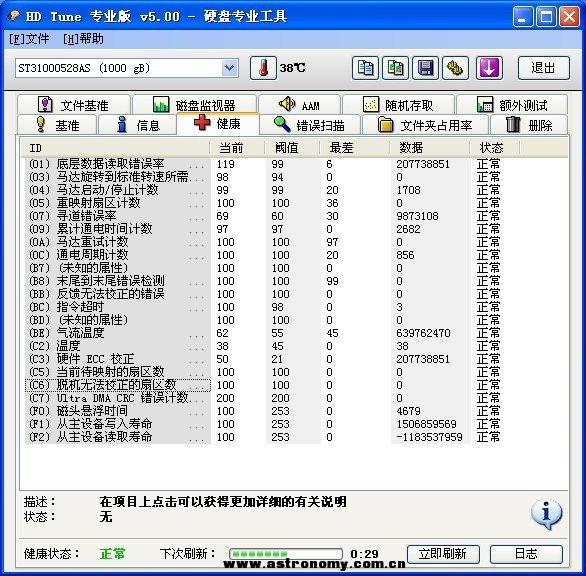
Task: Switch to the 文件基准 tab
Action: pos(74,105)
